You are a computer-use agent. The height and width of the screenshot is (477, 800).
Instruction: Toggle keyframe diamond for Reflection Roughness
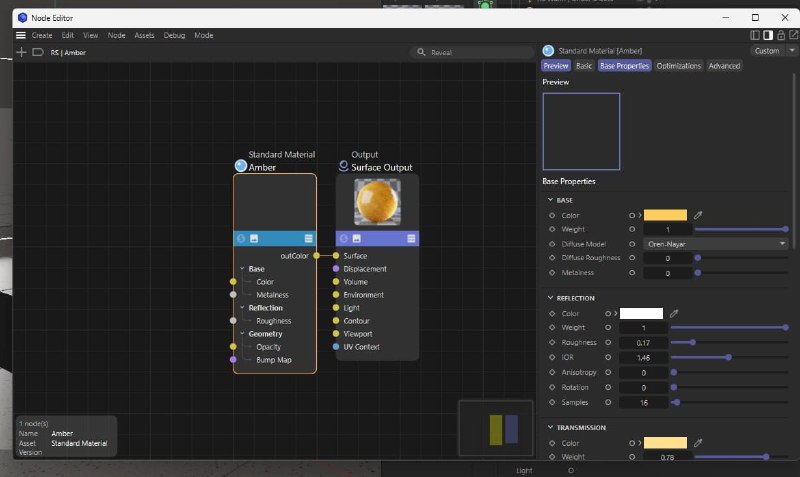click(x=552, y=342)
